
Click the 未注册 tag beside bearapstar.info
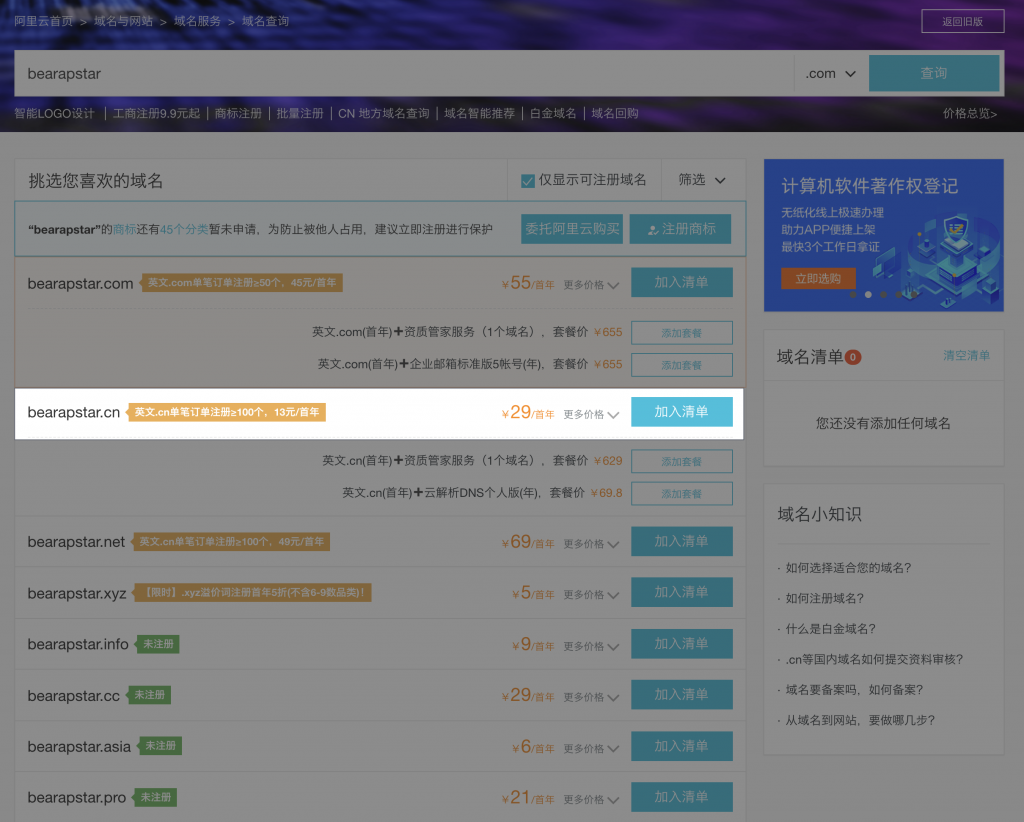pyautogui.click(x=158, y=644)
